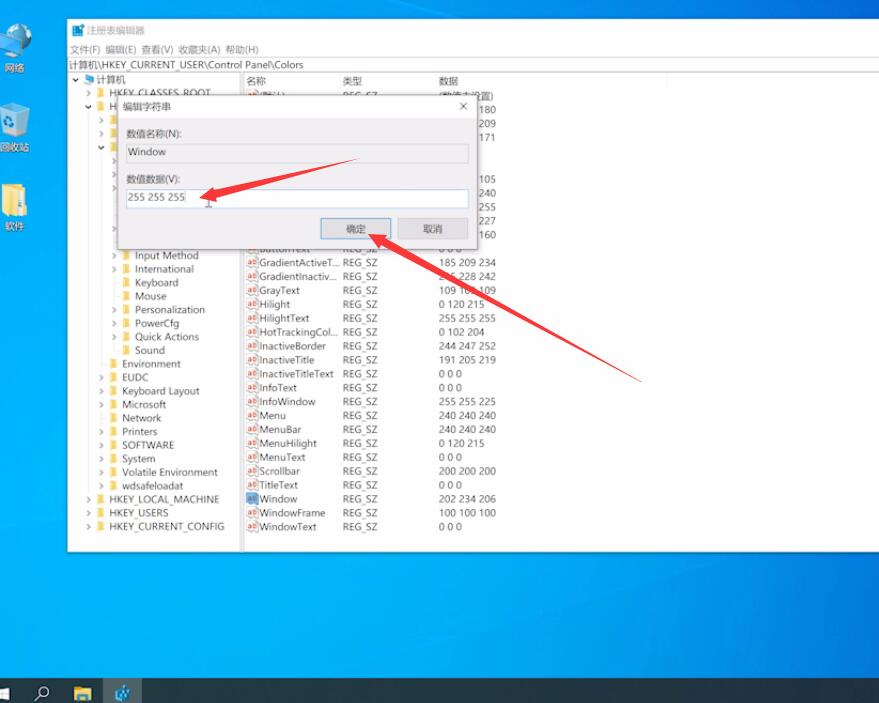This screenshot has height=703, width=879.
Task: Click the Scrollbar value string icon
Action: 252,471
